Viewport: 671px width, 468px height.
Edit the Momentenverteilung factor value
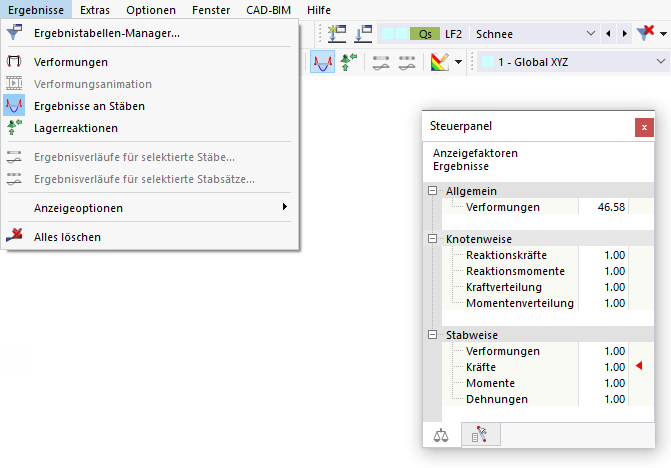pos(603,303)
